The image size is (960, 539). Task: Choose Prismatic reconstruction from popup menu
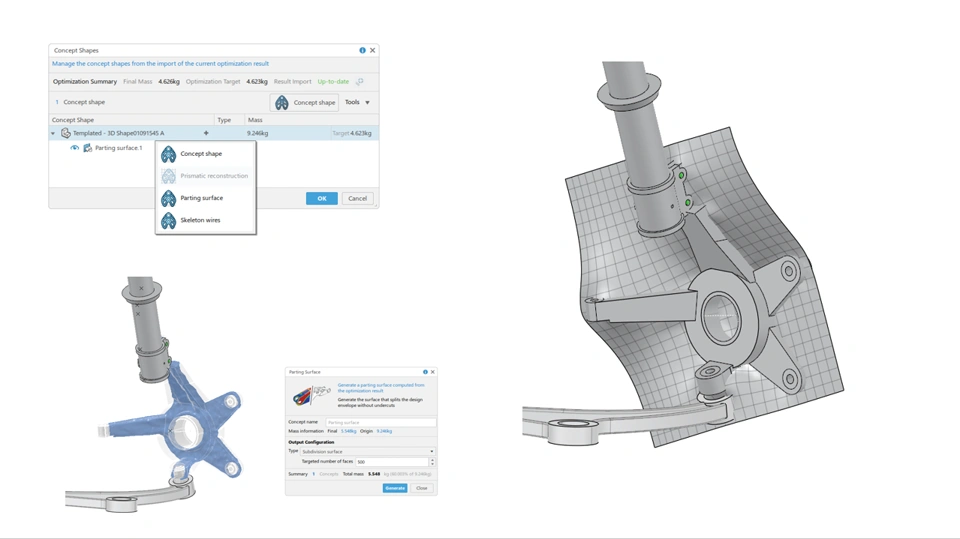tap(206, 176)
